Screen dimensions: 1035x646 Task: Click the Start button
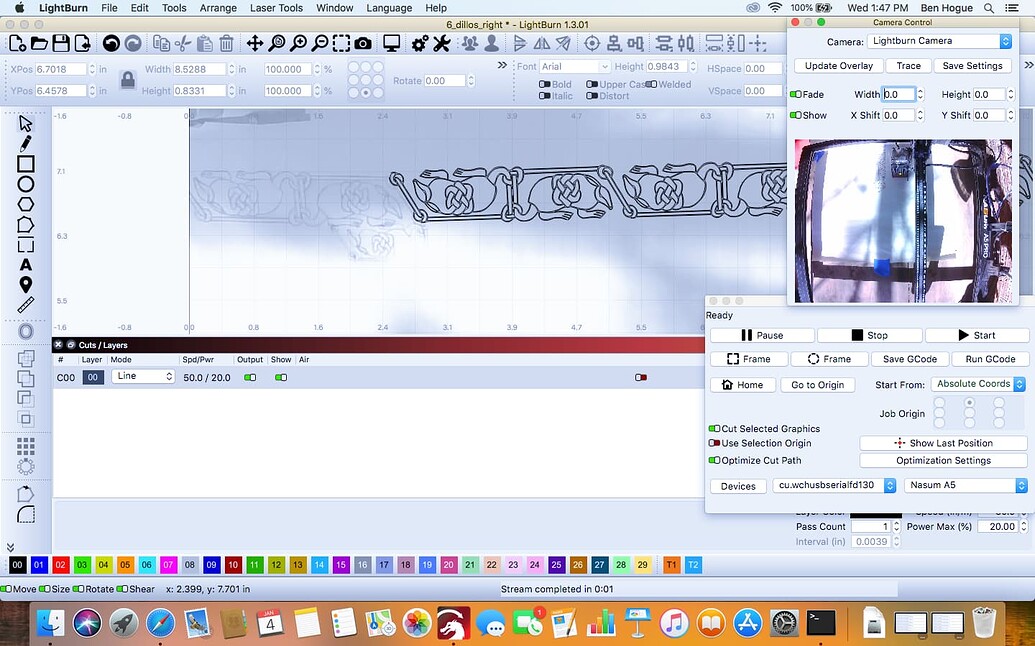(x=976, y=335)
